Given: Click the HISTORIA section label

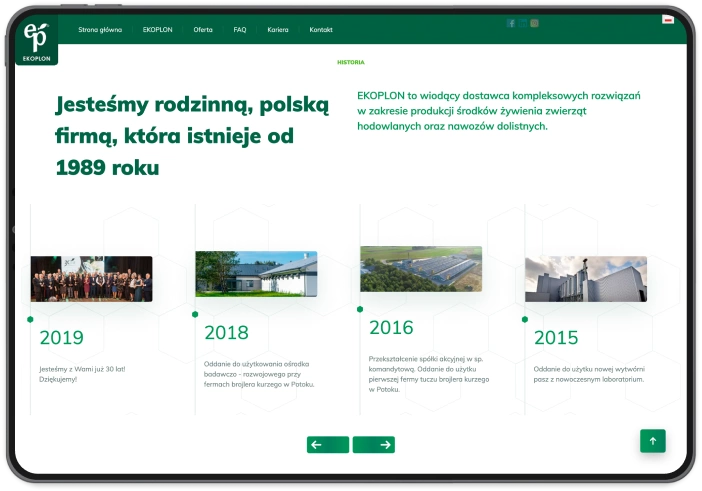Looking at the screenshot, I should tap(351, 62).
